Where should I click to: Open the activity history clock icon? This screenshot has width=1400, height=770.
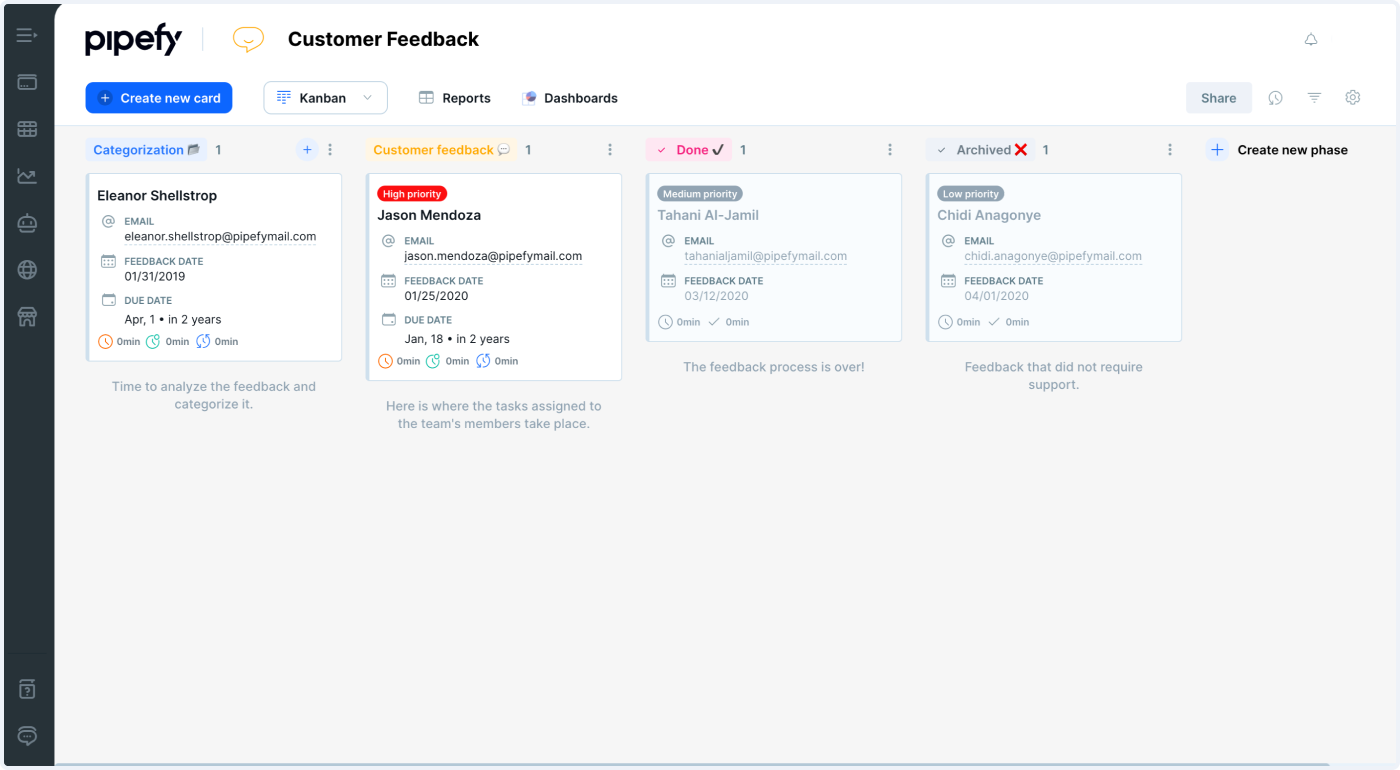[x=1275, y=97]
